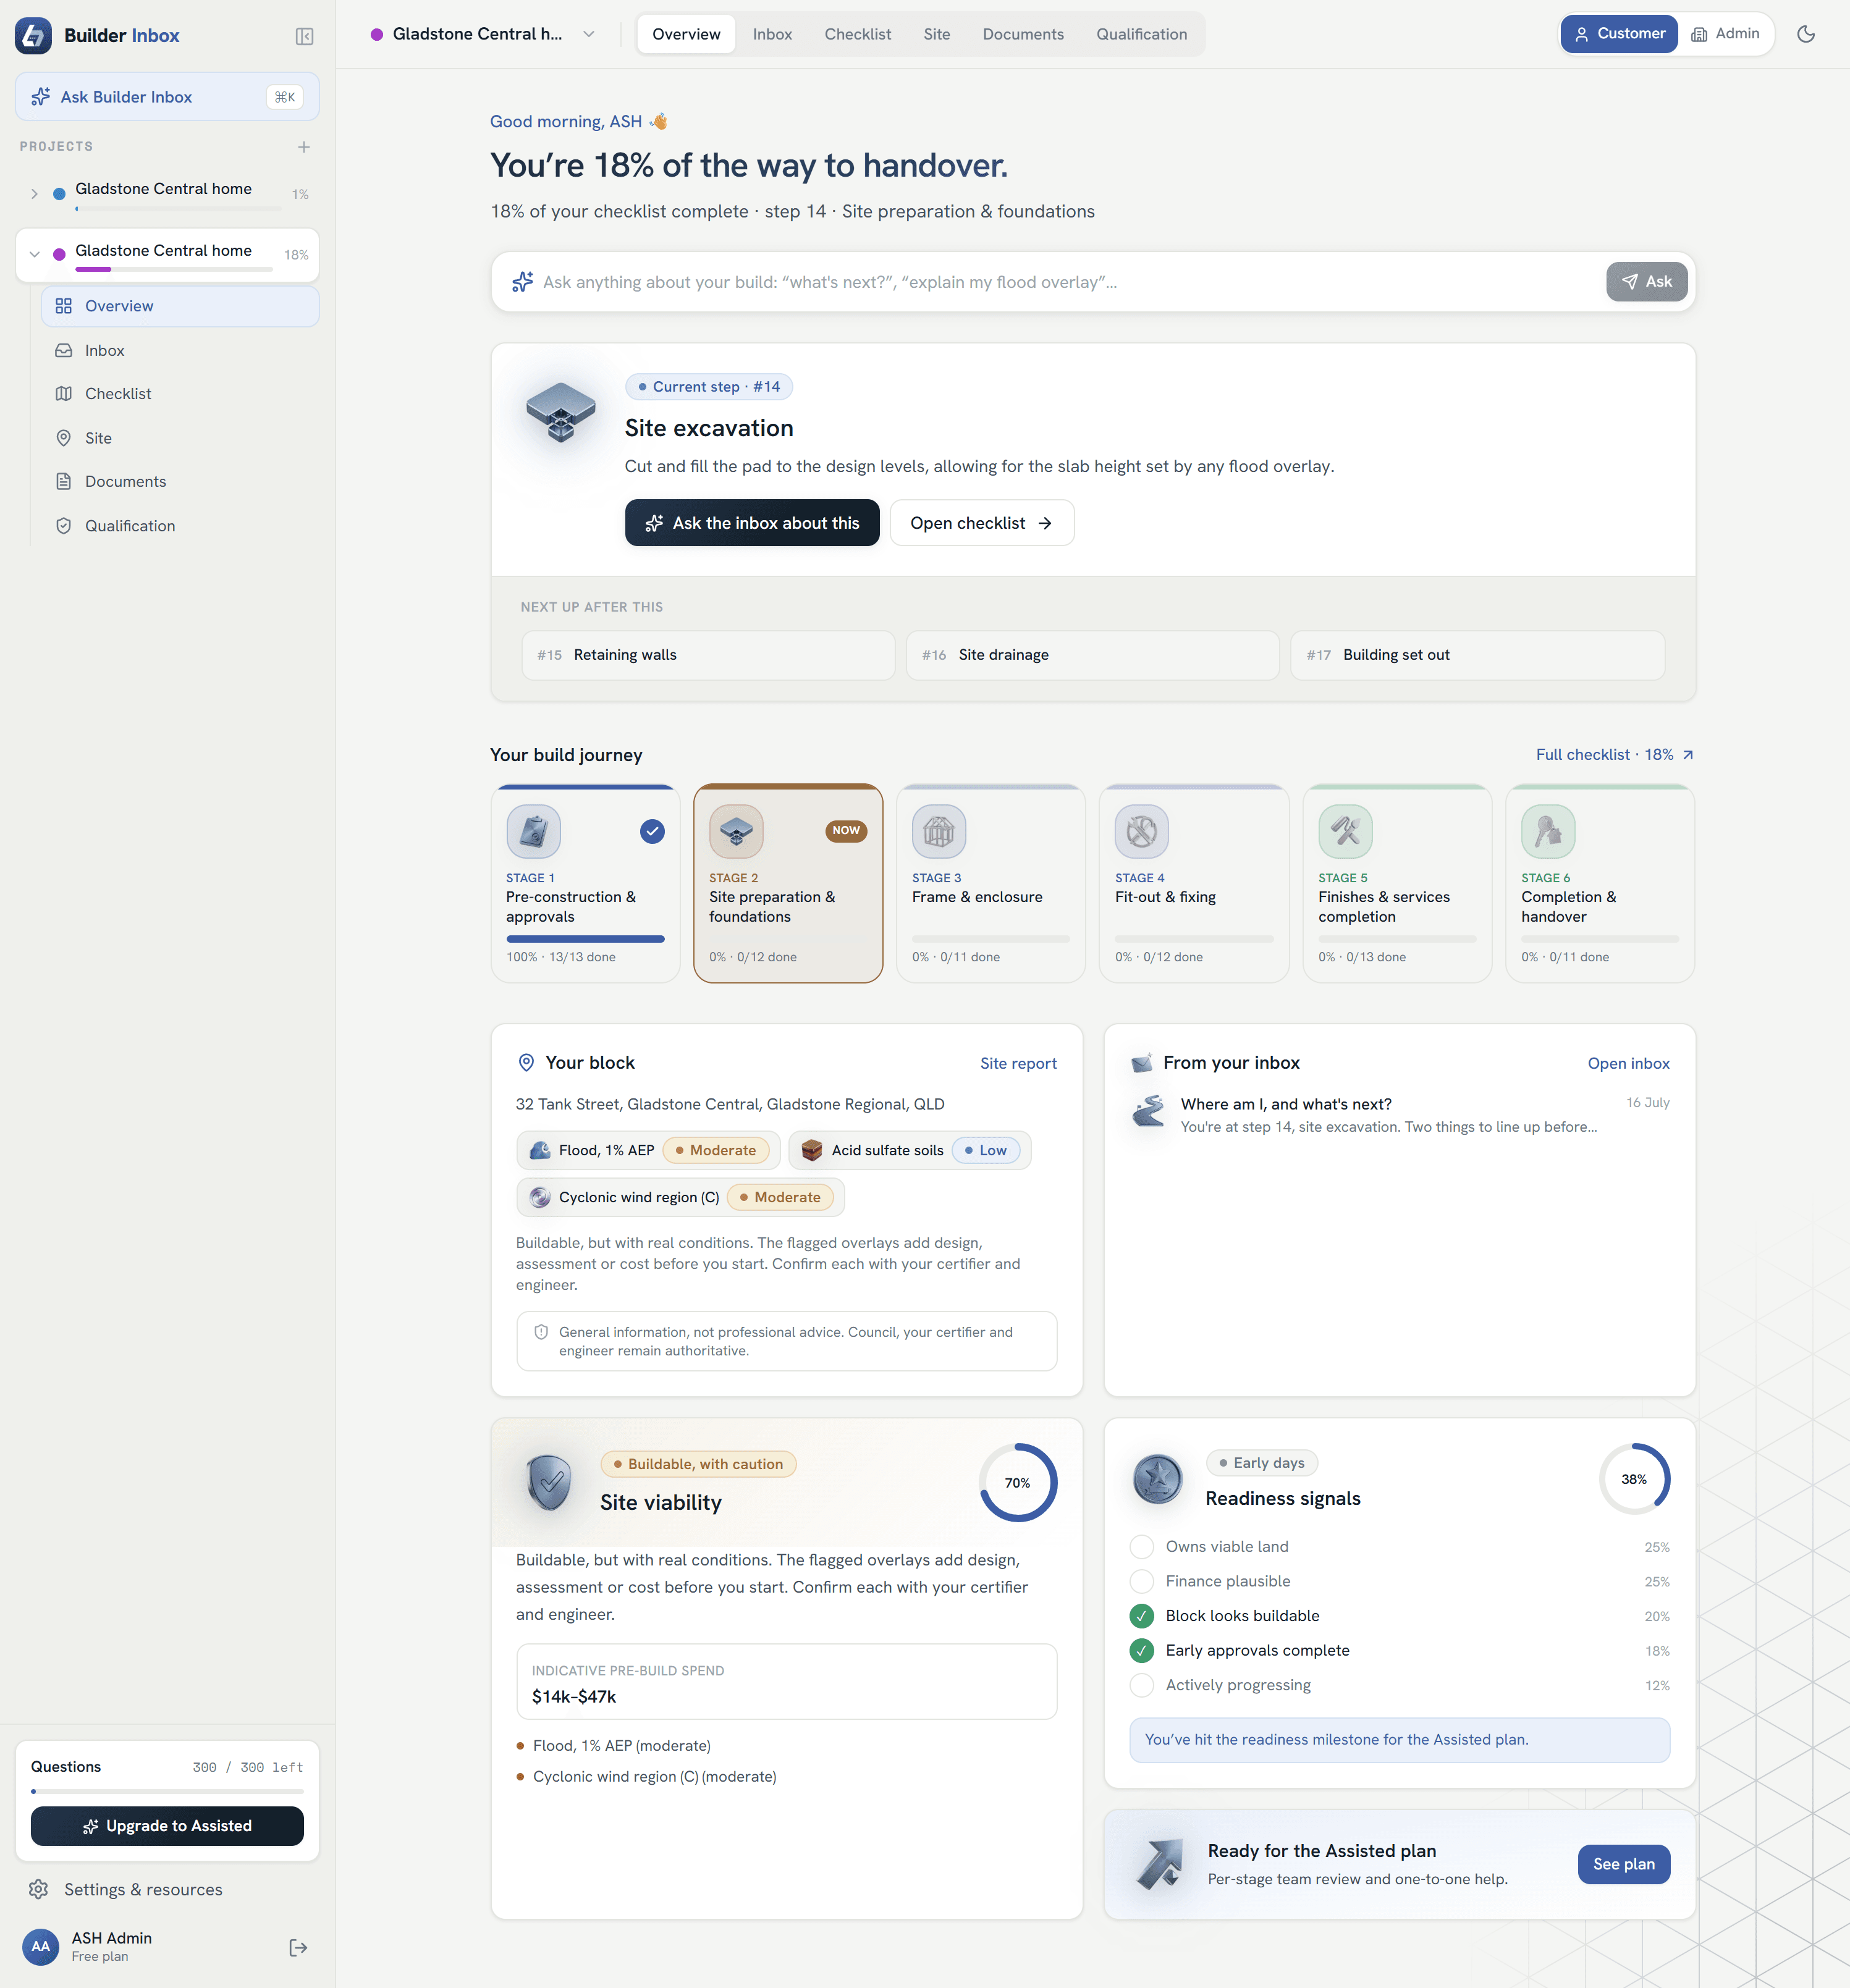Screen dimensions: 1850x1988
Task: Open the Qualification top tab
Action: [1142, 34]
